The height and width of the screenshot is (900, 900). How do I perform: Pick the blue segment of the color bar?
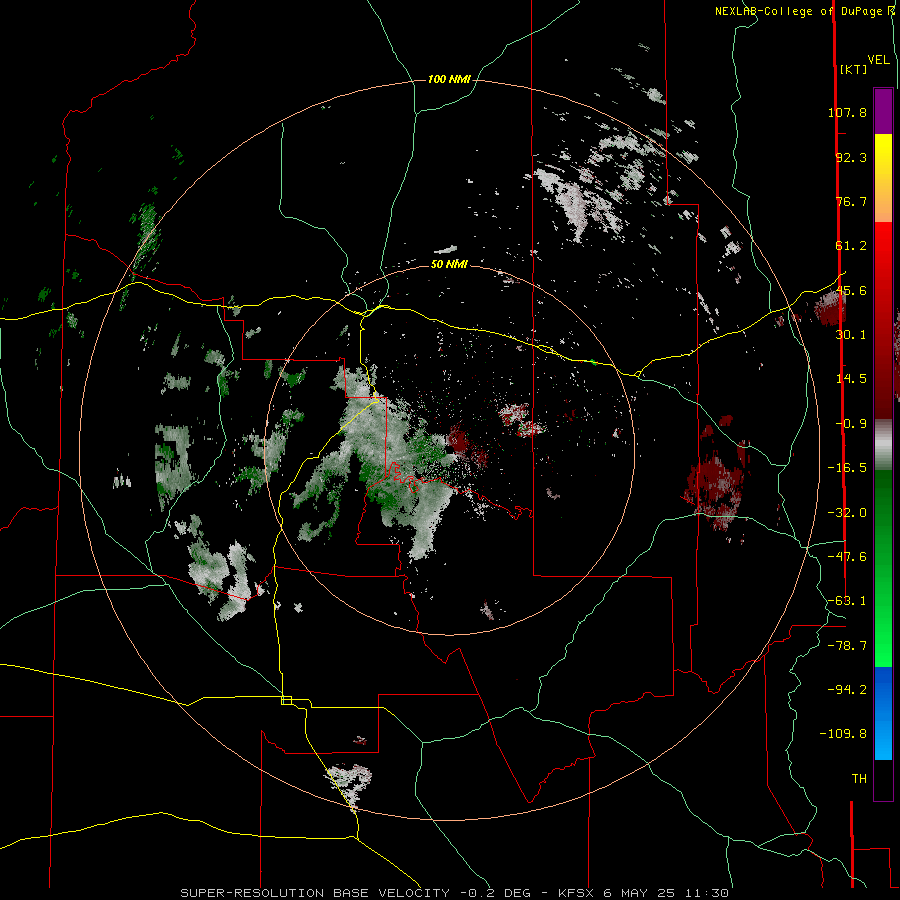pos(883,713)
